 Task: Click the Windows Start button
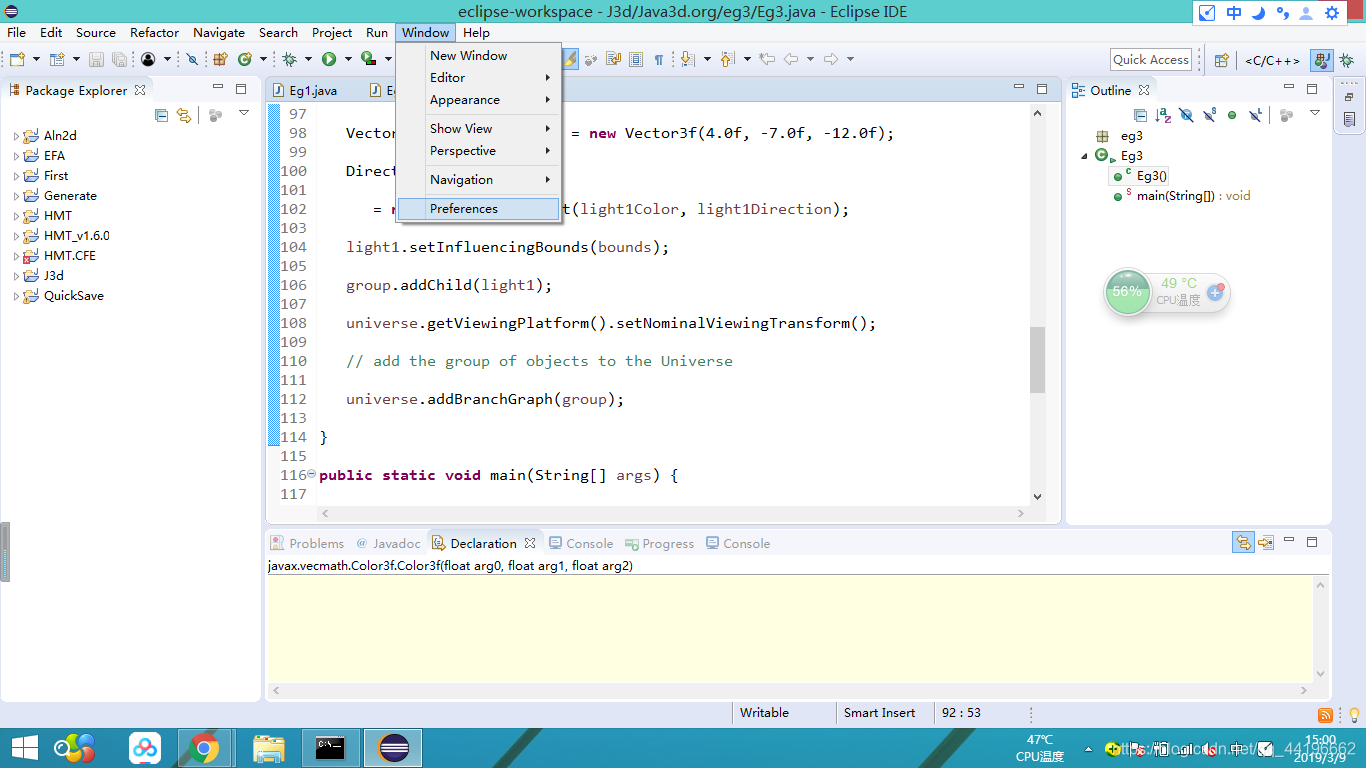[24, 747]
